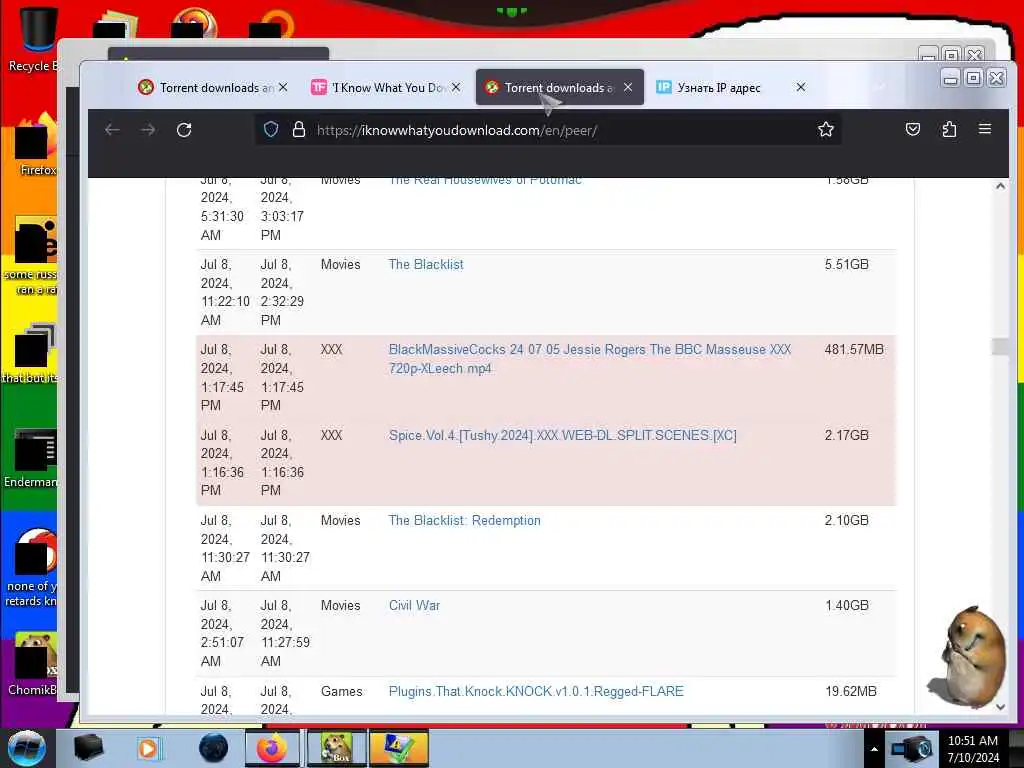Close the first Torrent downloads tab
This screenshot has height=768, width=1024.
coord(283,87)
